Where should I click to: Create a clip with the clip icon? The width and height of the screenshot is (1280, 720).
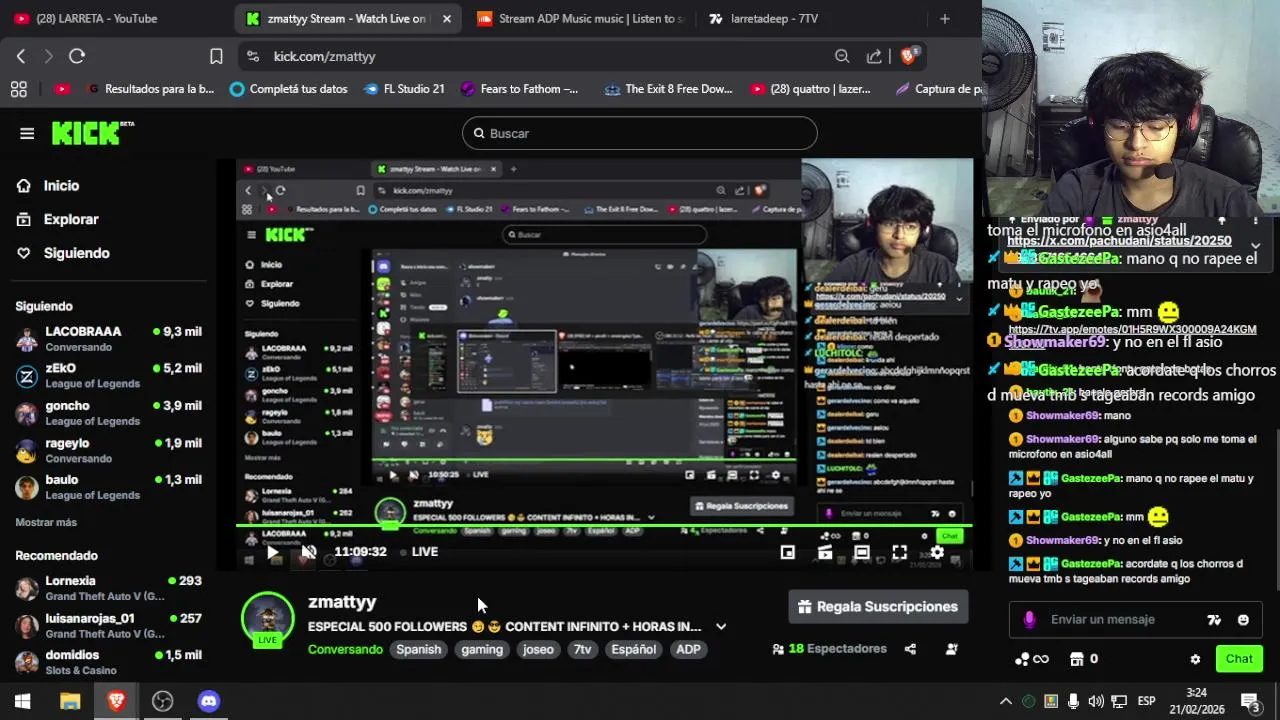coord(825,552)
